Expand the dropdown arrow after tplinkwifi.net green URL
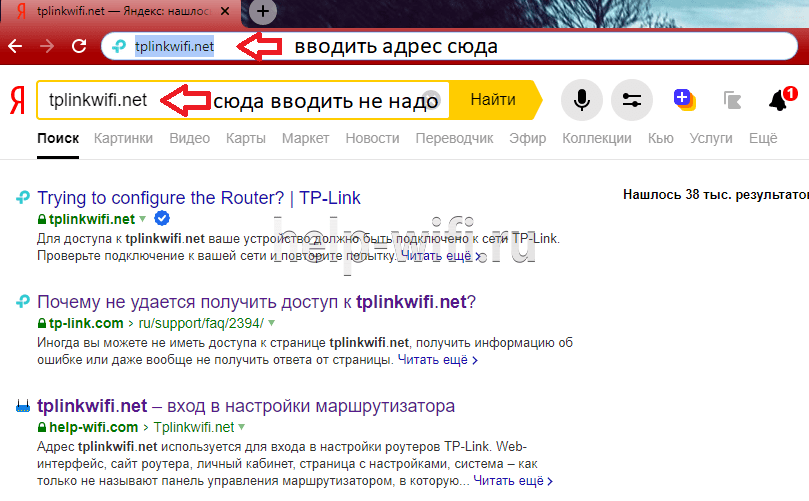The height and width of the screenshot is (501, 809). point(142,219)
